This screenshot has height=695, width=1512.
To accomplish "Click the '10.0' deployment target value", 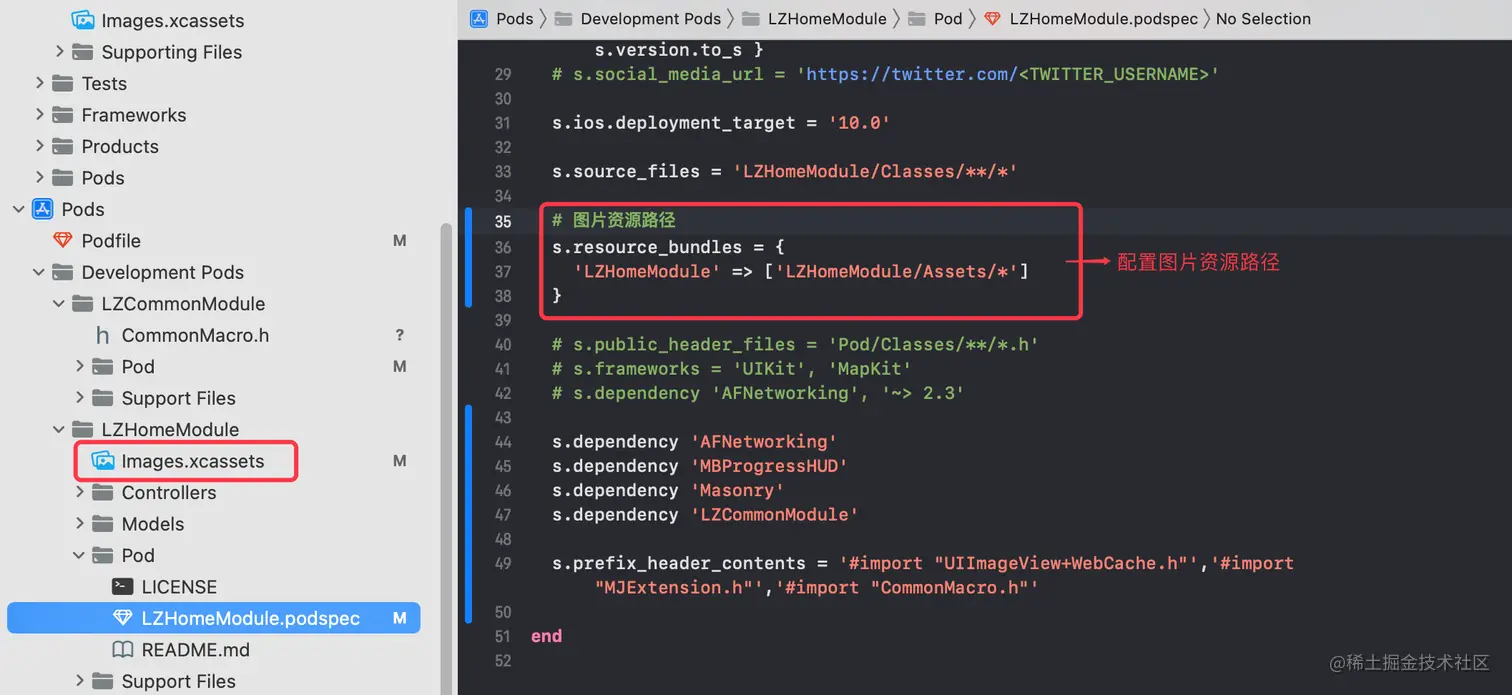I will (x=859, y=123).
